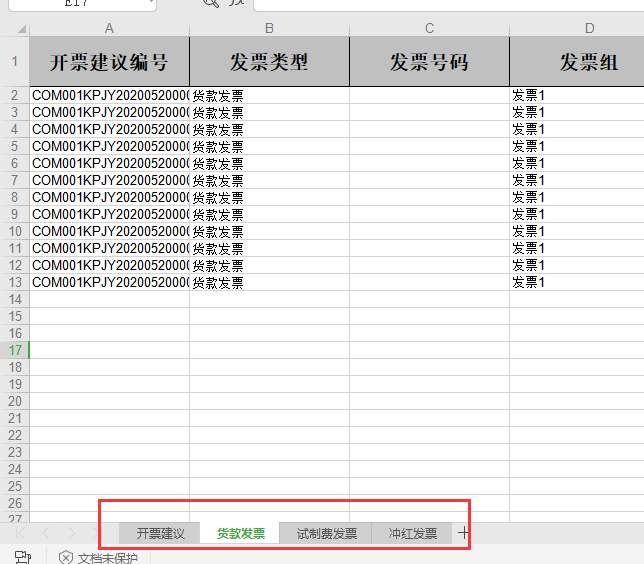This screenshot has height=564, width=644.
Task: Add a new sheet with the plus icon
Action: pos(463,533)
